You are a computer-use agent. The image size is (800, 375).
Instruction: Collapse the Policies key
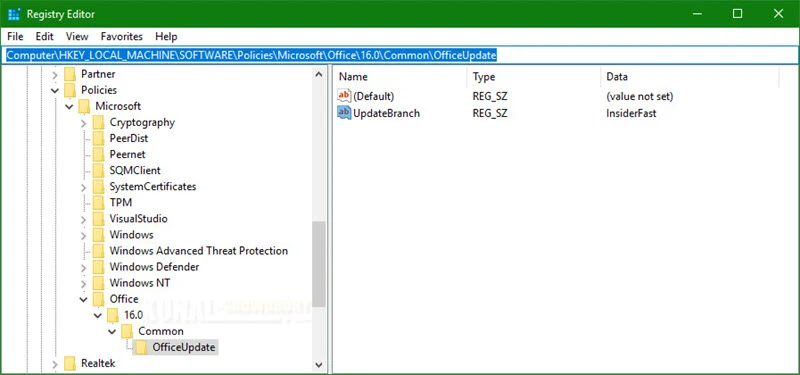tap(55, 90)
